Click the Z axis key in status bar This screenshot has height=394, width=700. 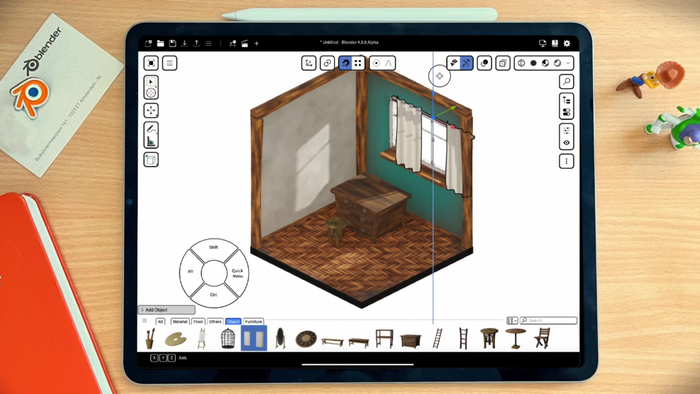point(171,358)
